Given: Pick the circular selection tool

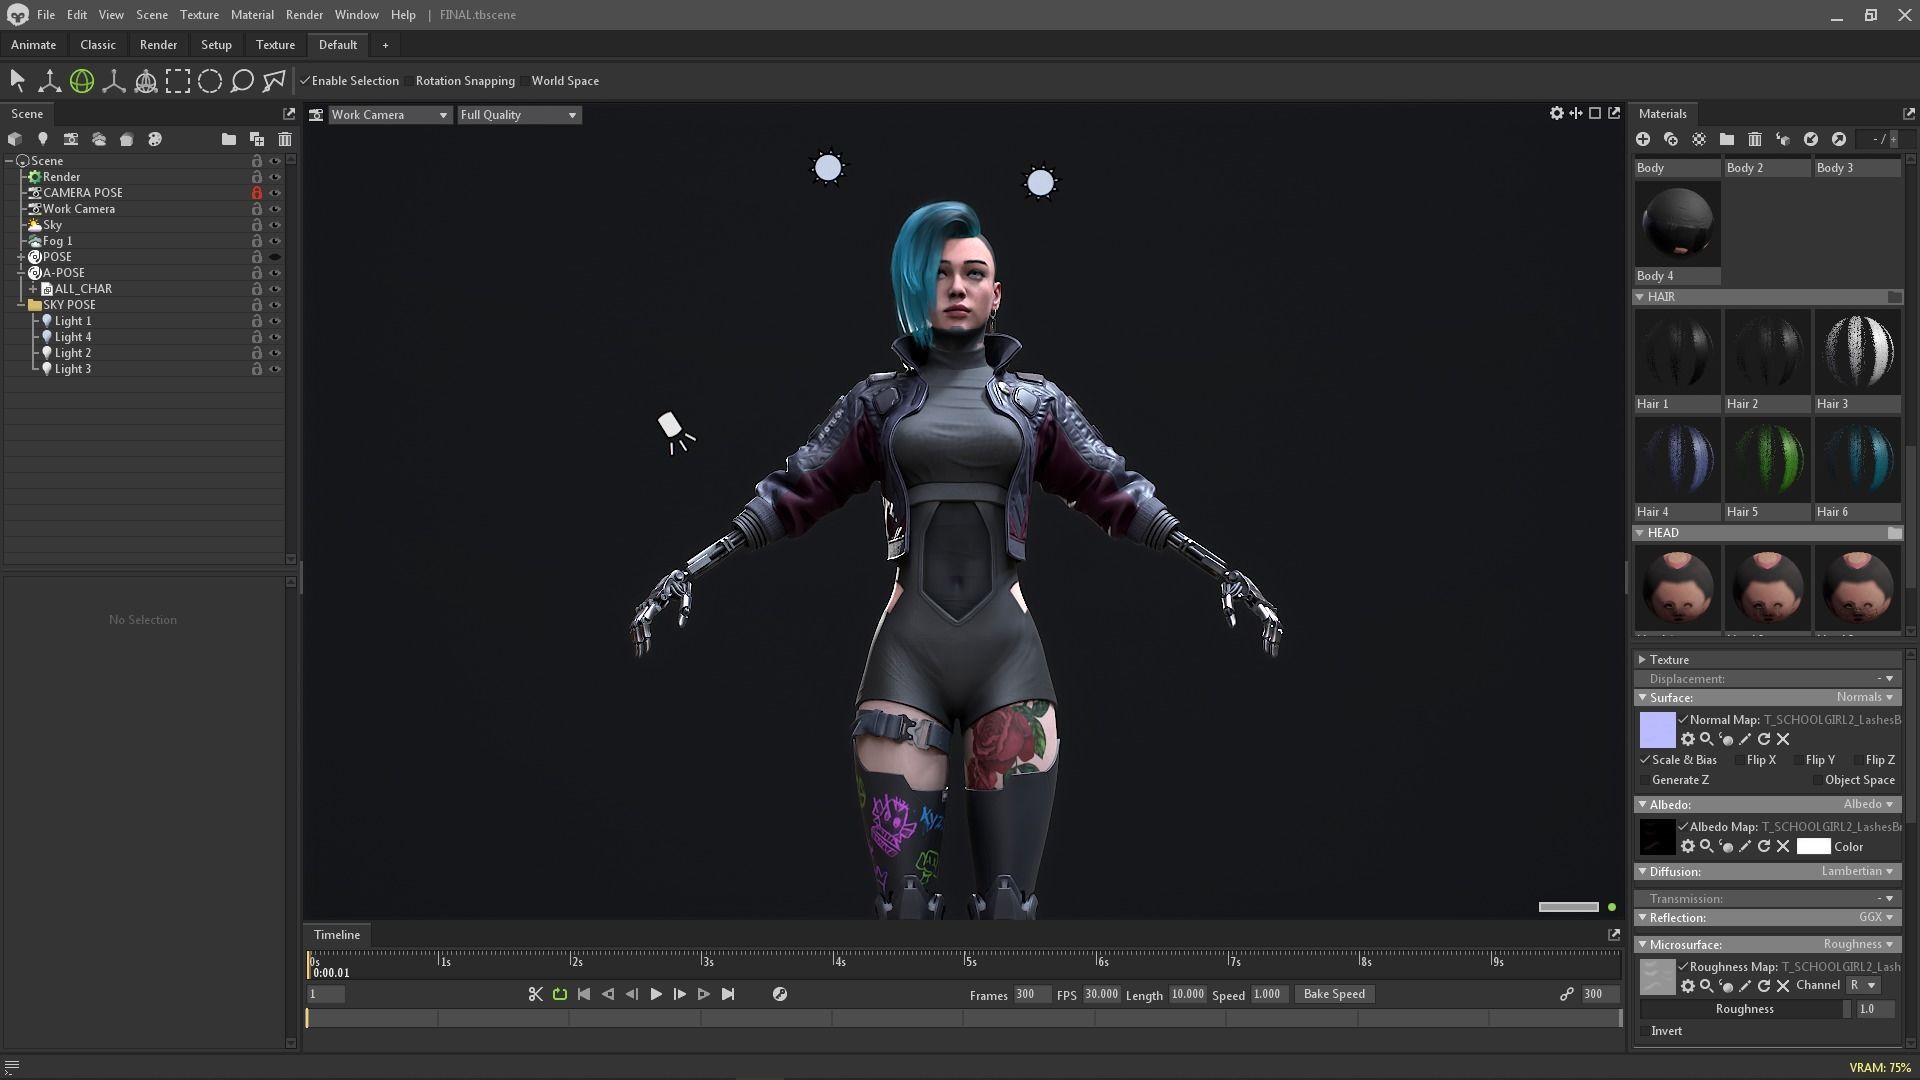Looking at the screenshot, I should point(210,81).
